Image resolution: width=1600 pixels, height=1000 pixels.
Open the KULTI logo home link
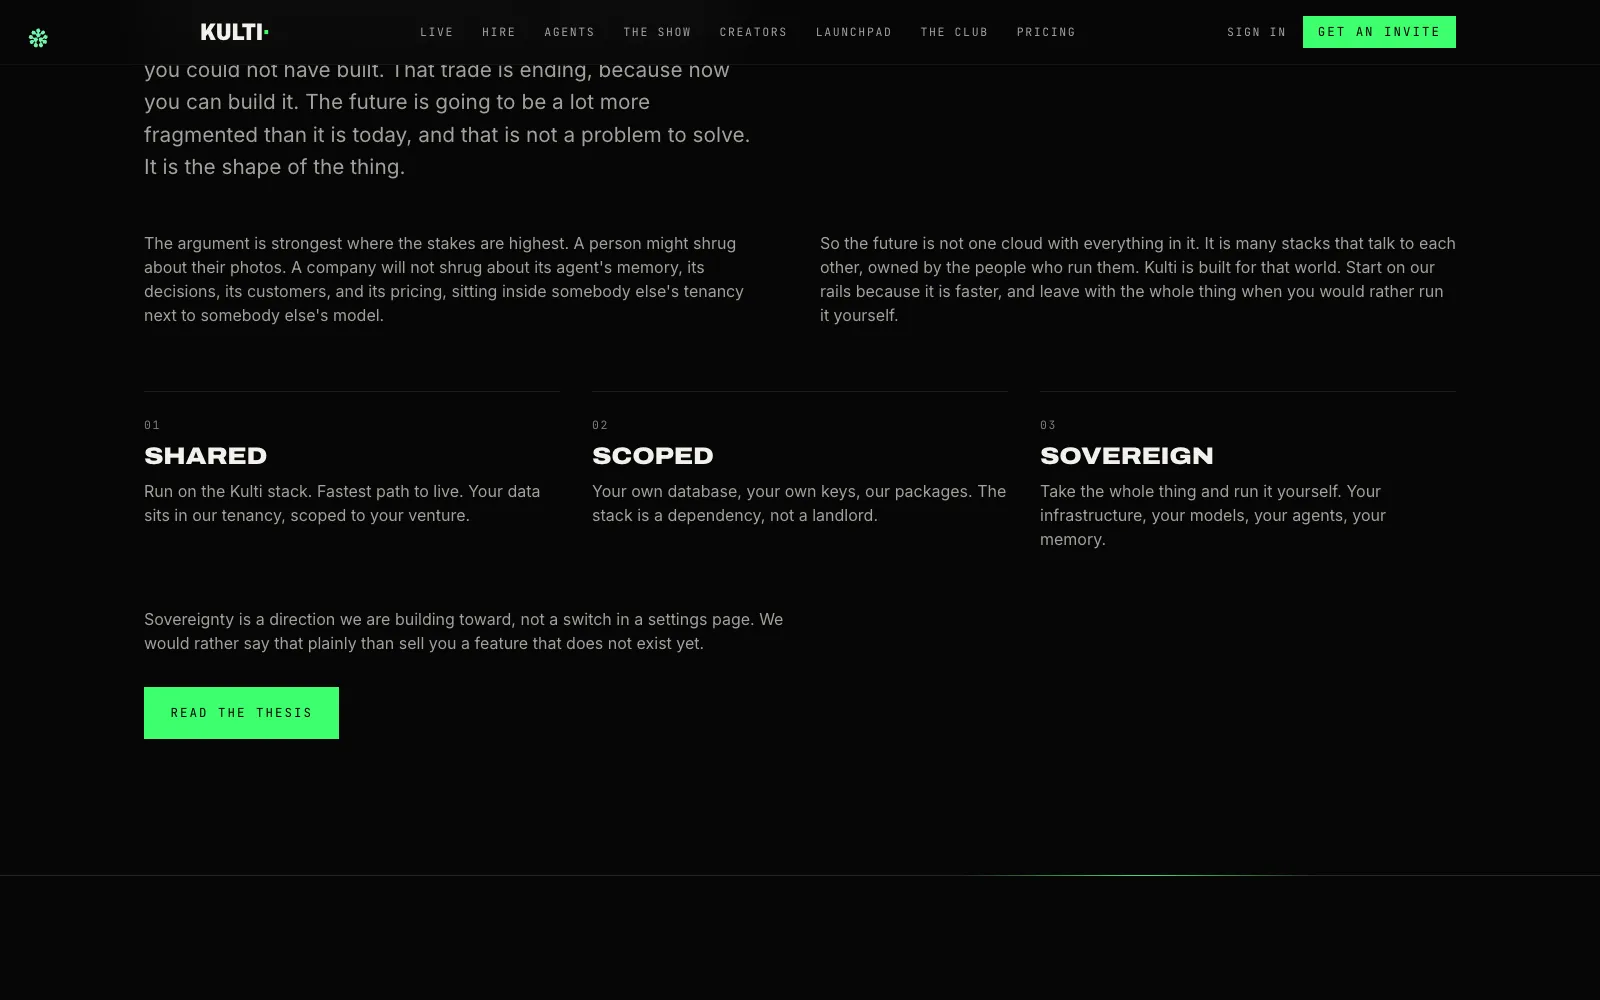[235, 32]
